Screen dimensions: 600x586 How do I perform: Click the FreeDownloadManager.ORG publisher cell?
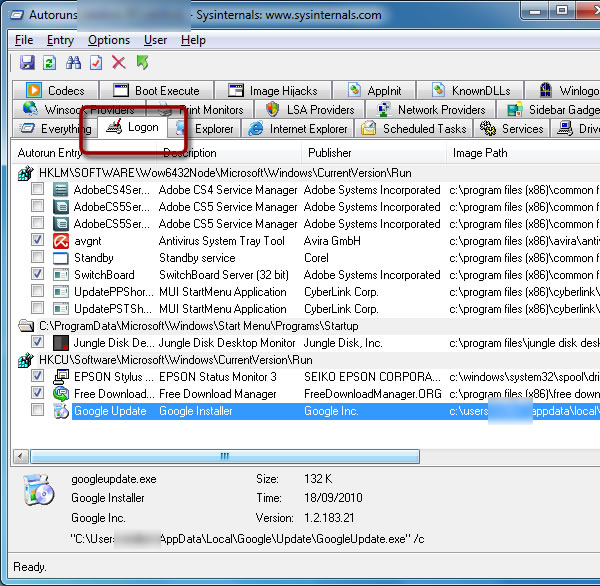pyautogui.click(x=373, y=394)
